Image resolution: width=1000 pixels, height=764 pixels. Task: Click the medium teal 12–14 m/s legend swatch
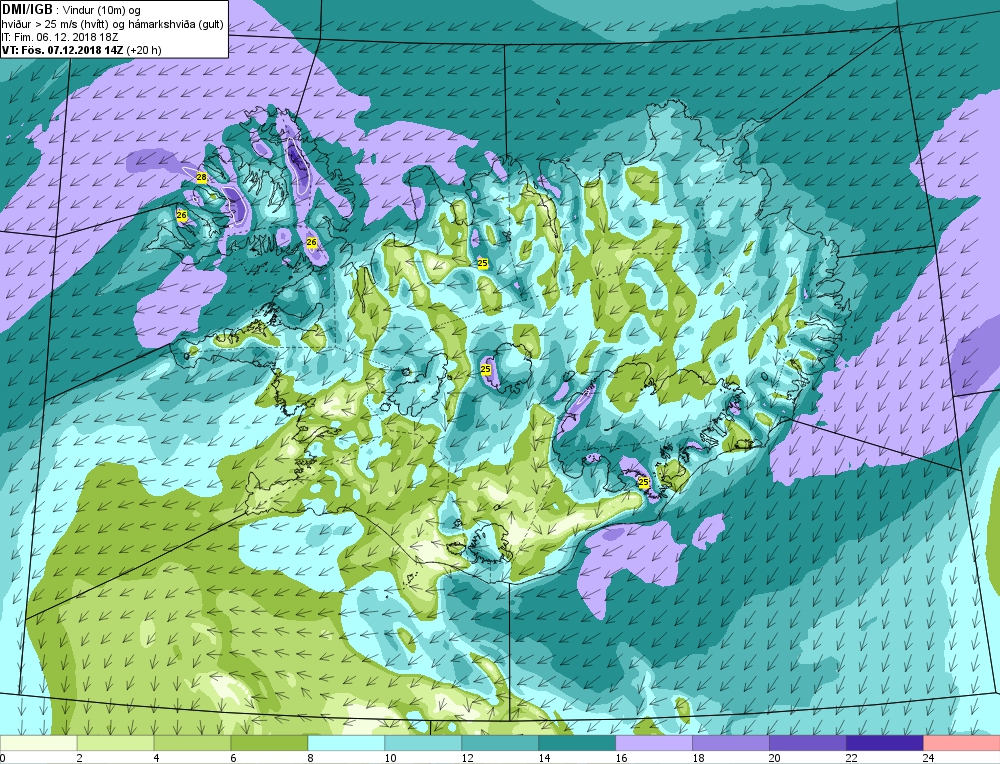[500, 743]
